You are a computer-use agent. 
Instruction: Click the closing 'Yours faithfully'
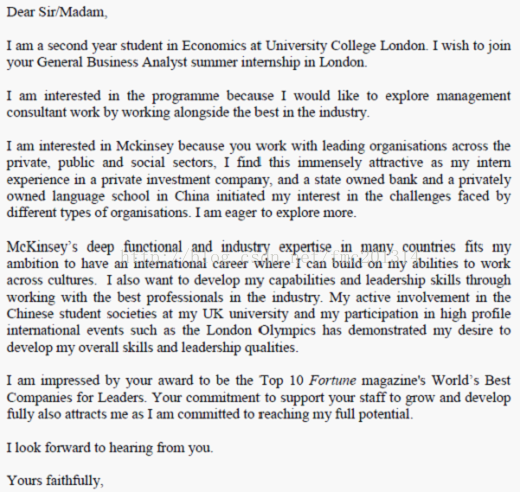pos(55,481)
